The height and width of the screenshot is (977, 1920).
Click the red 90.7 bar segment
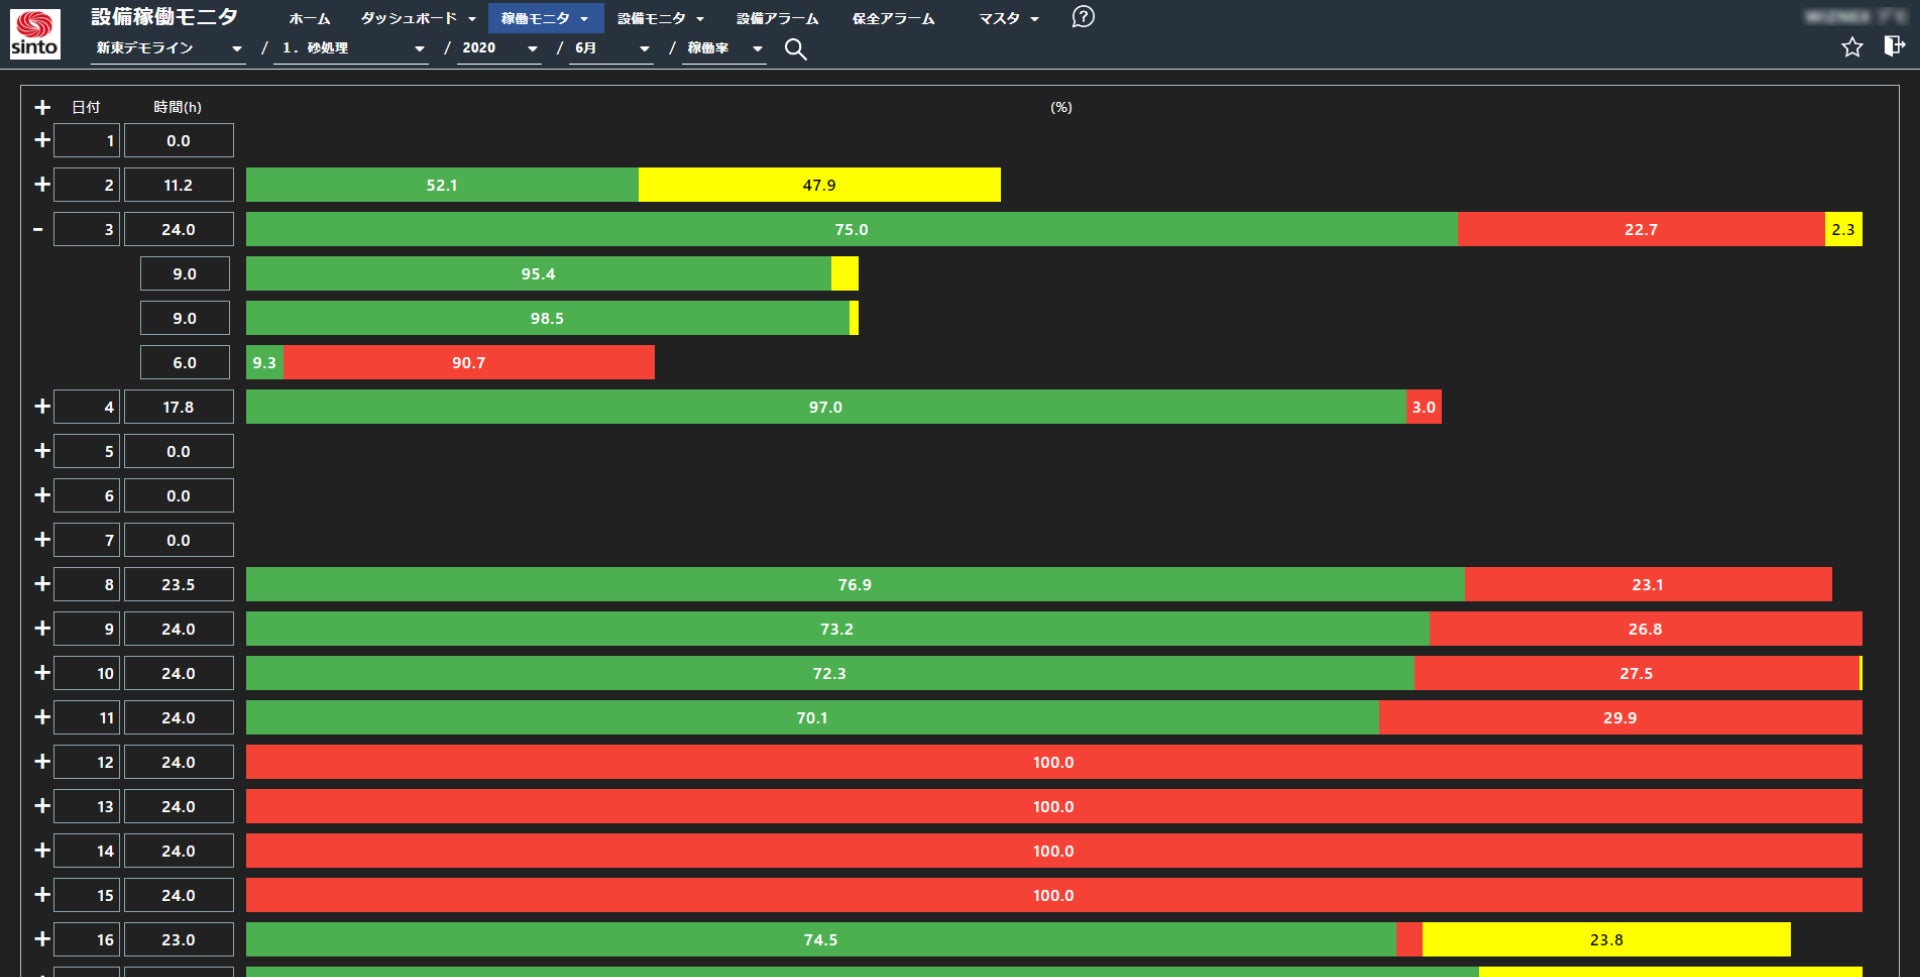tap(469, 362)
